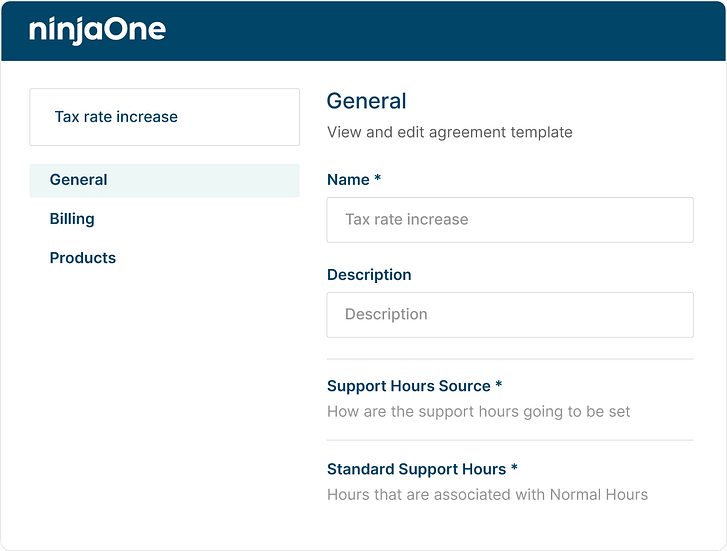The width and height of the screenshot is (727, 551).
Task: Click the Description field label
Action: coord(369,275)
